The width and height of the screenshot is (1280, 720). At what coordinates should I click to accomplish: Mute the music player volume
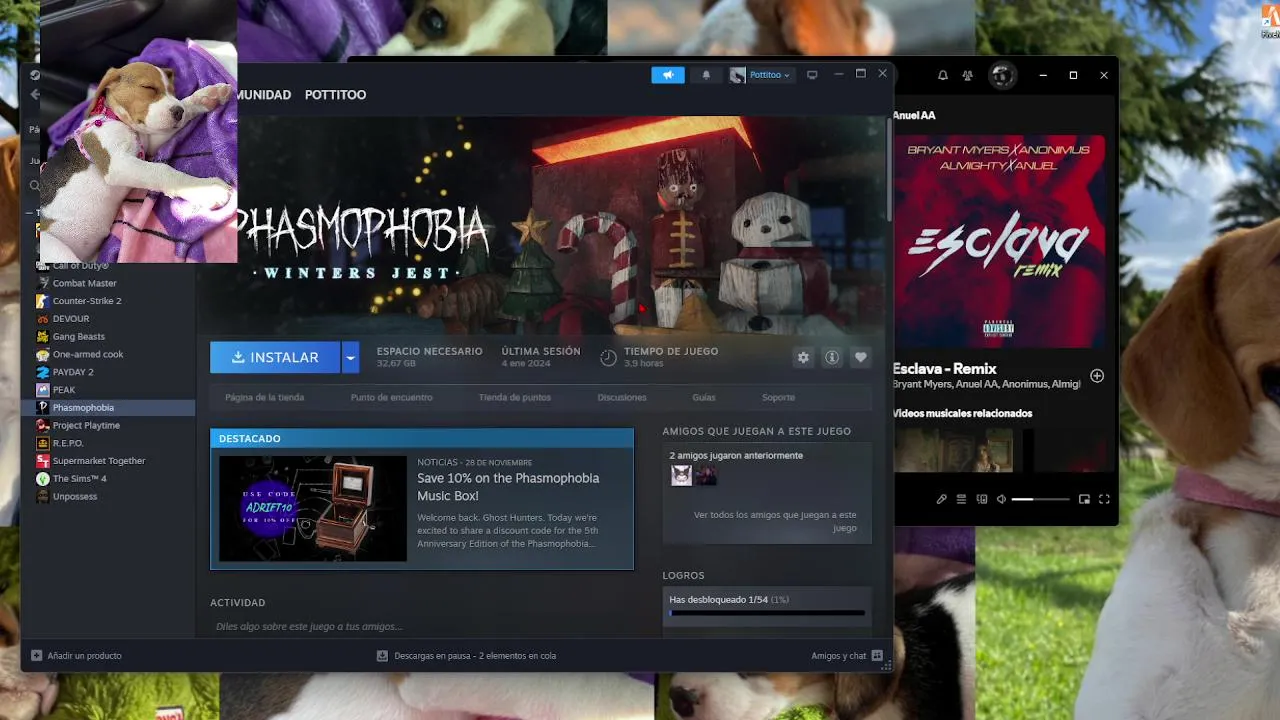coord(1001,499)
